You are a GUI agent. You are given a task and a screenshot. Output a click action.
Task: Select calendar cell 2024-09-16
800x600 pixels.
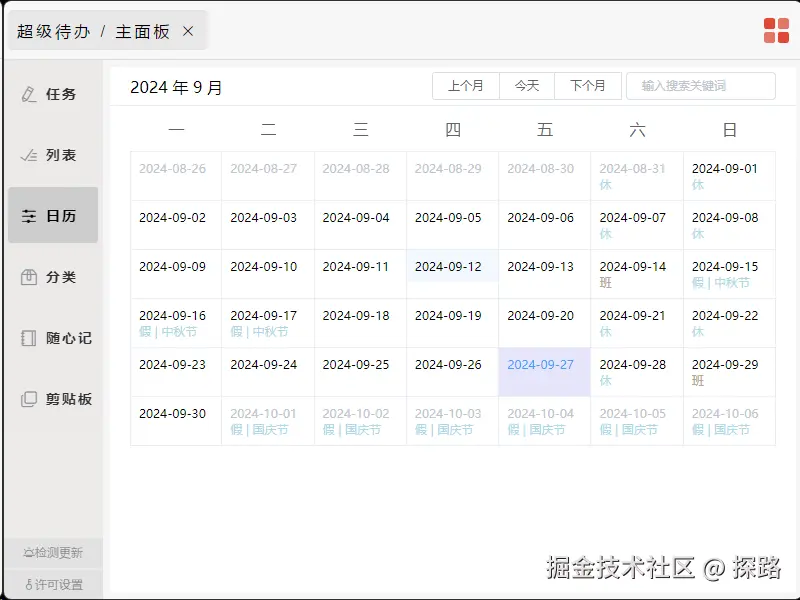[176, 323]
